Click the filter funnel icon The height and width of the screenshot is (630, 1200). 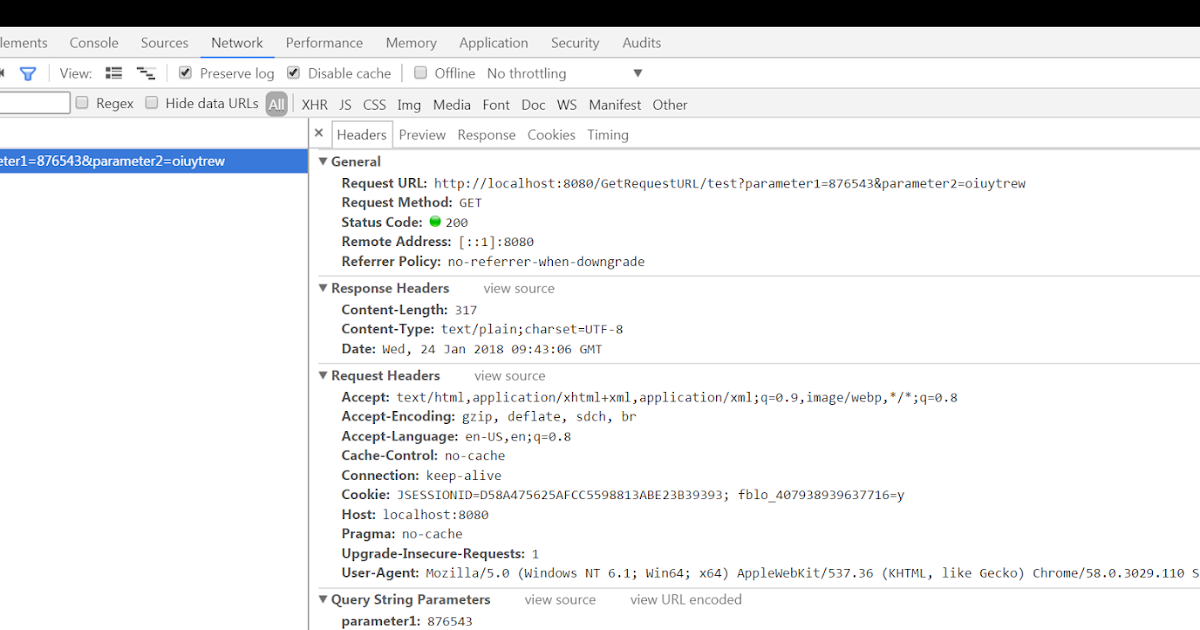28,73
